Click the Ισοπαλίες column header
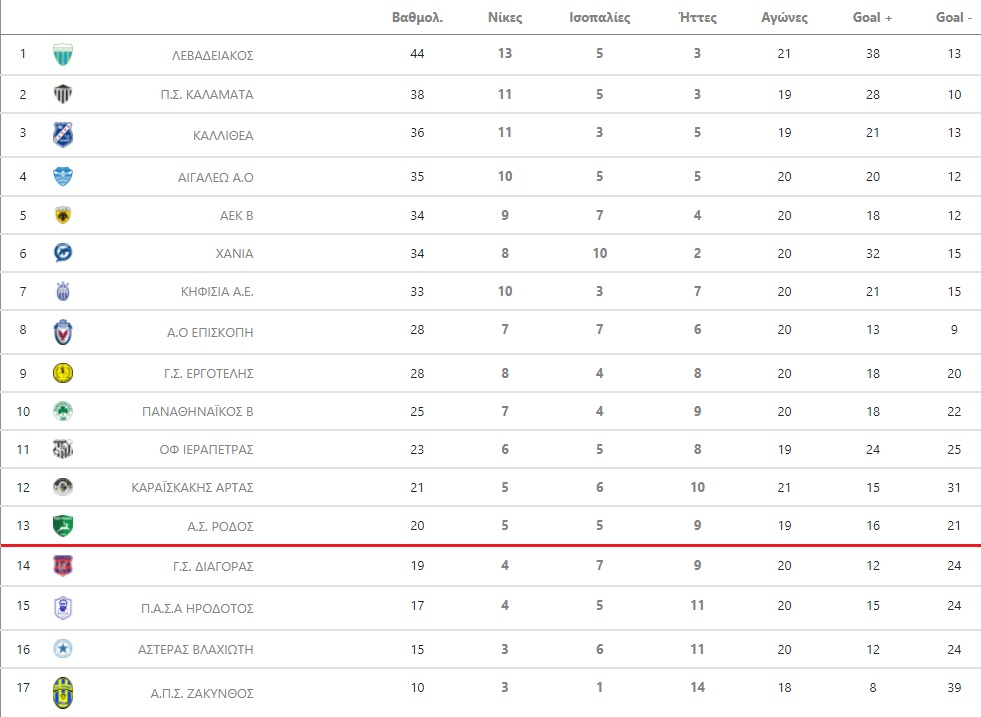 (x=599, y=18)
